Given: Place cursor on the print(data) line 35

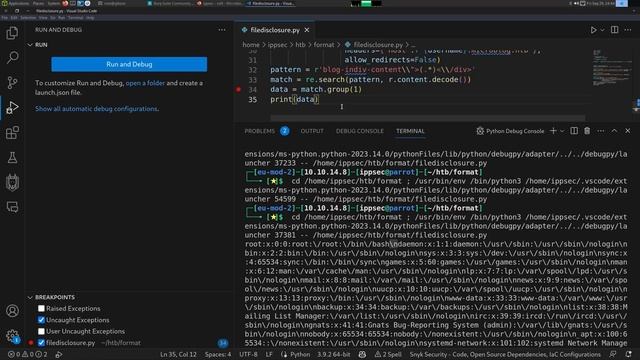Looking at the screenshot, I should click(x=294, y=99).
